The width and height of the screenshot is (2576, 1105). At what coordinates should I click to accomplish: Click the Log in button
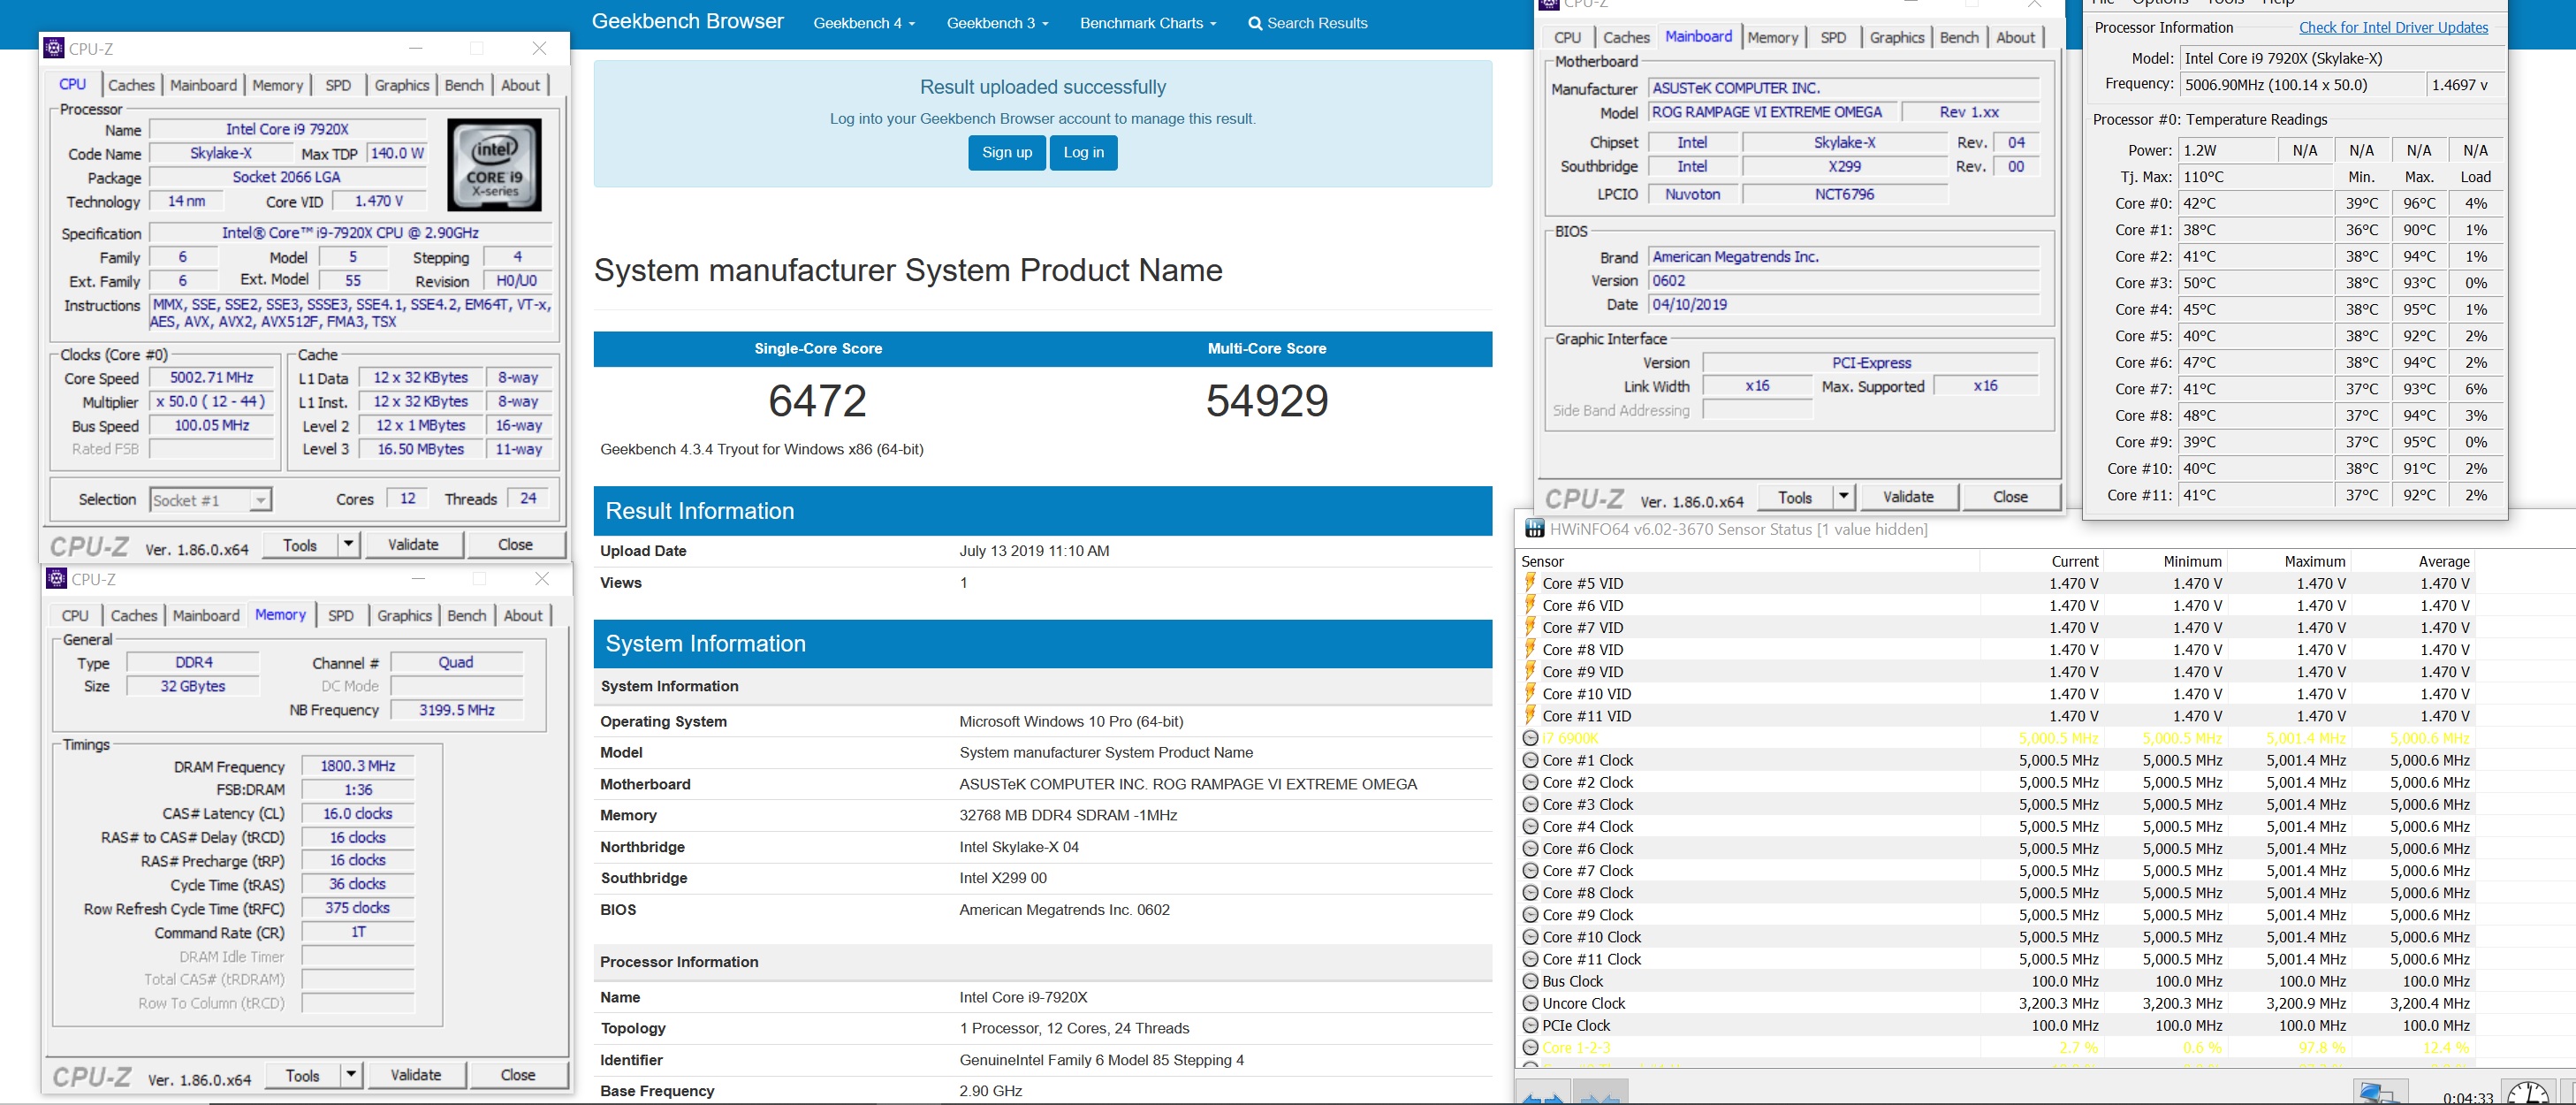pyautogui.click(x=1084, y=152)
